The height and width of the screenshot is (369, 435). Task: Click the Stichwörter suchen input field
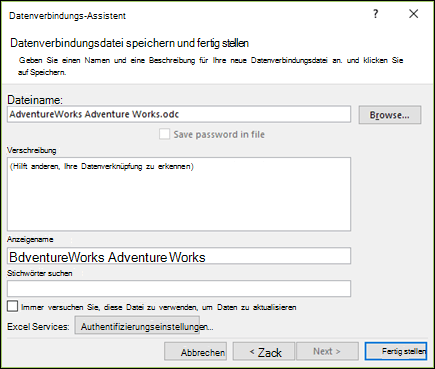click(x=179, y=289)
